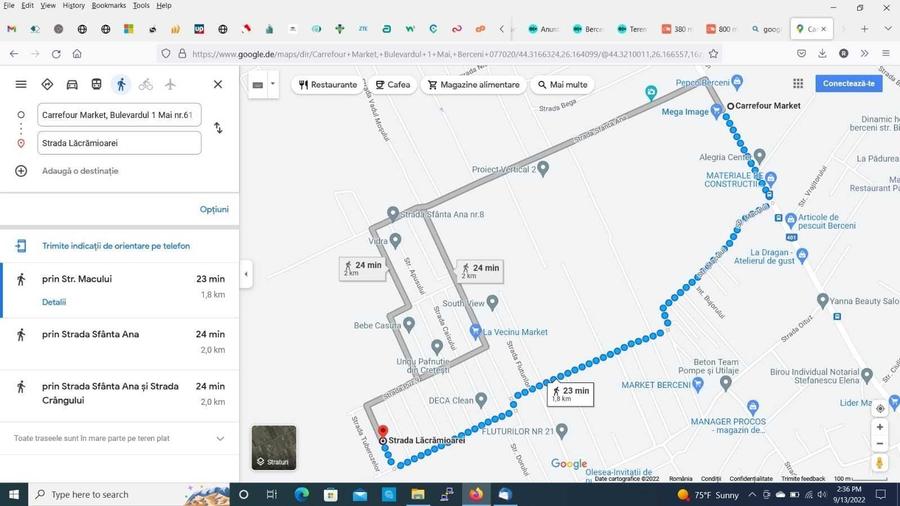Image resolution: width=900 pixels, height=506 pixels.
Task: Close the active Google Maps tab
Action: [824, 29]
